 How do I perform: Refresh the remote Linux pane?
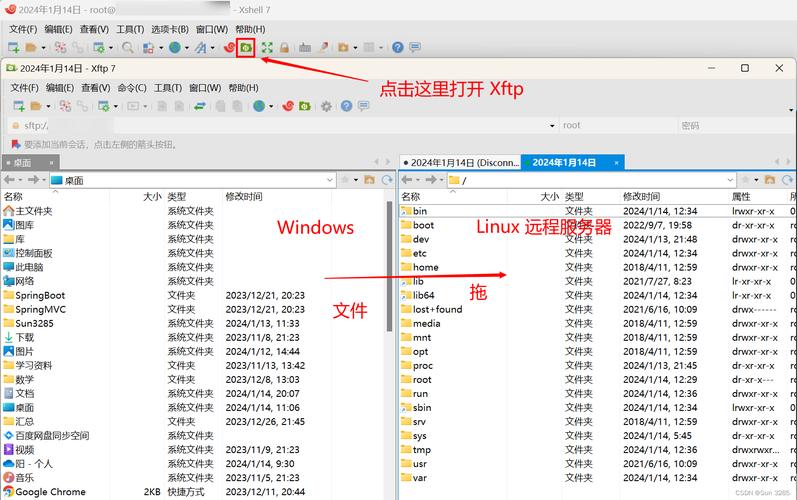point(787,180)
